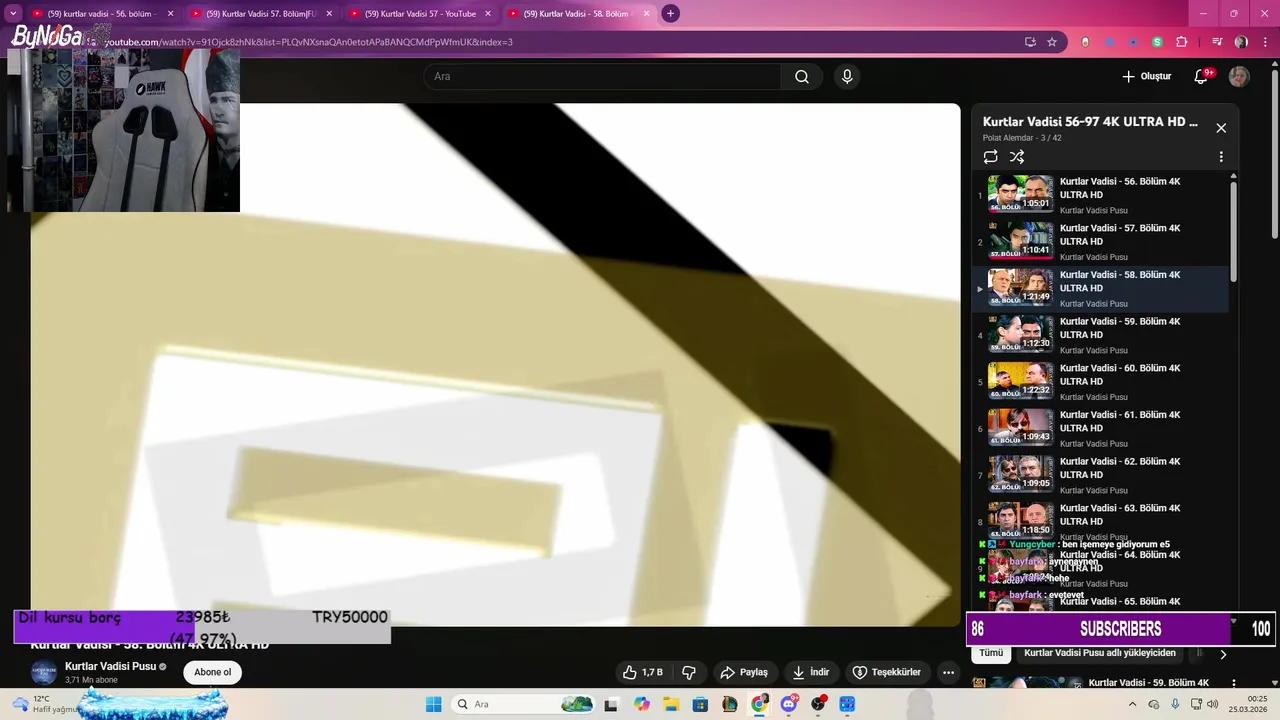Open File Explorer from taskbar
This screenshot has height=720, width=1280.
[x=671, y=704]
